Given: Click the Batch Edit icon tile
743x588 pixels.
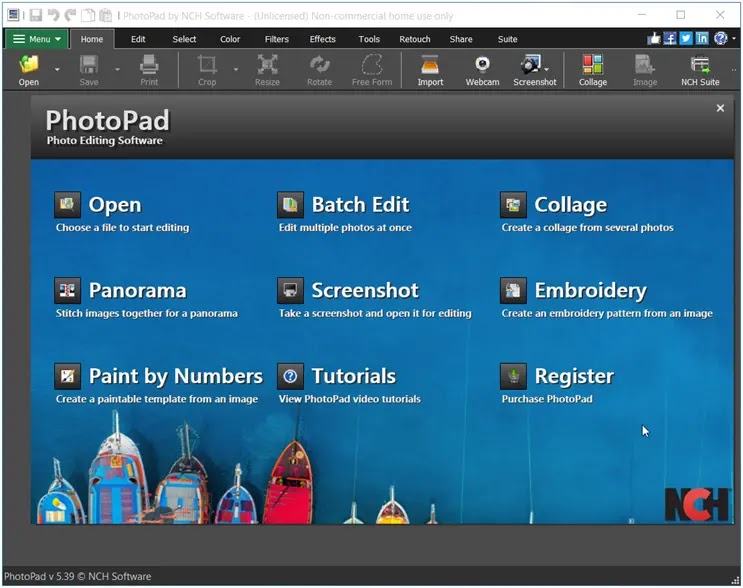Looking at the screenshot, I should (290, 205).
